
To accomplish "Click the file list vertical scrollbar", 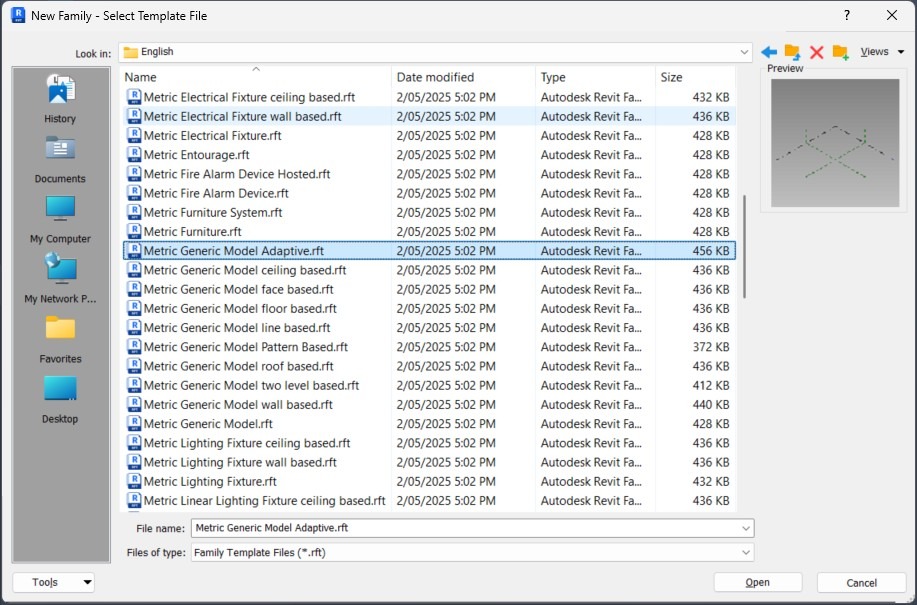I will coord(744,245).
